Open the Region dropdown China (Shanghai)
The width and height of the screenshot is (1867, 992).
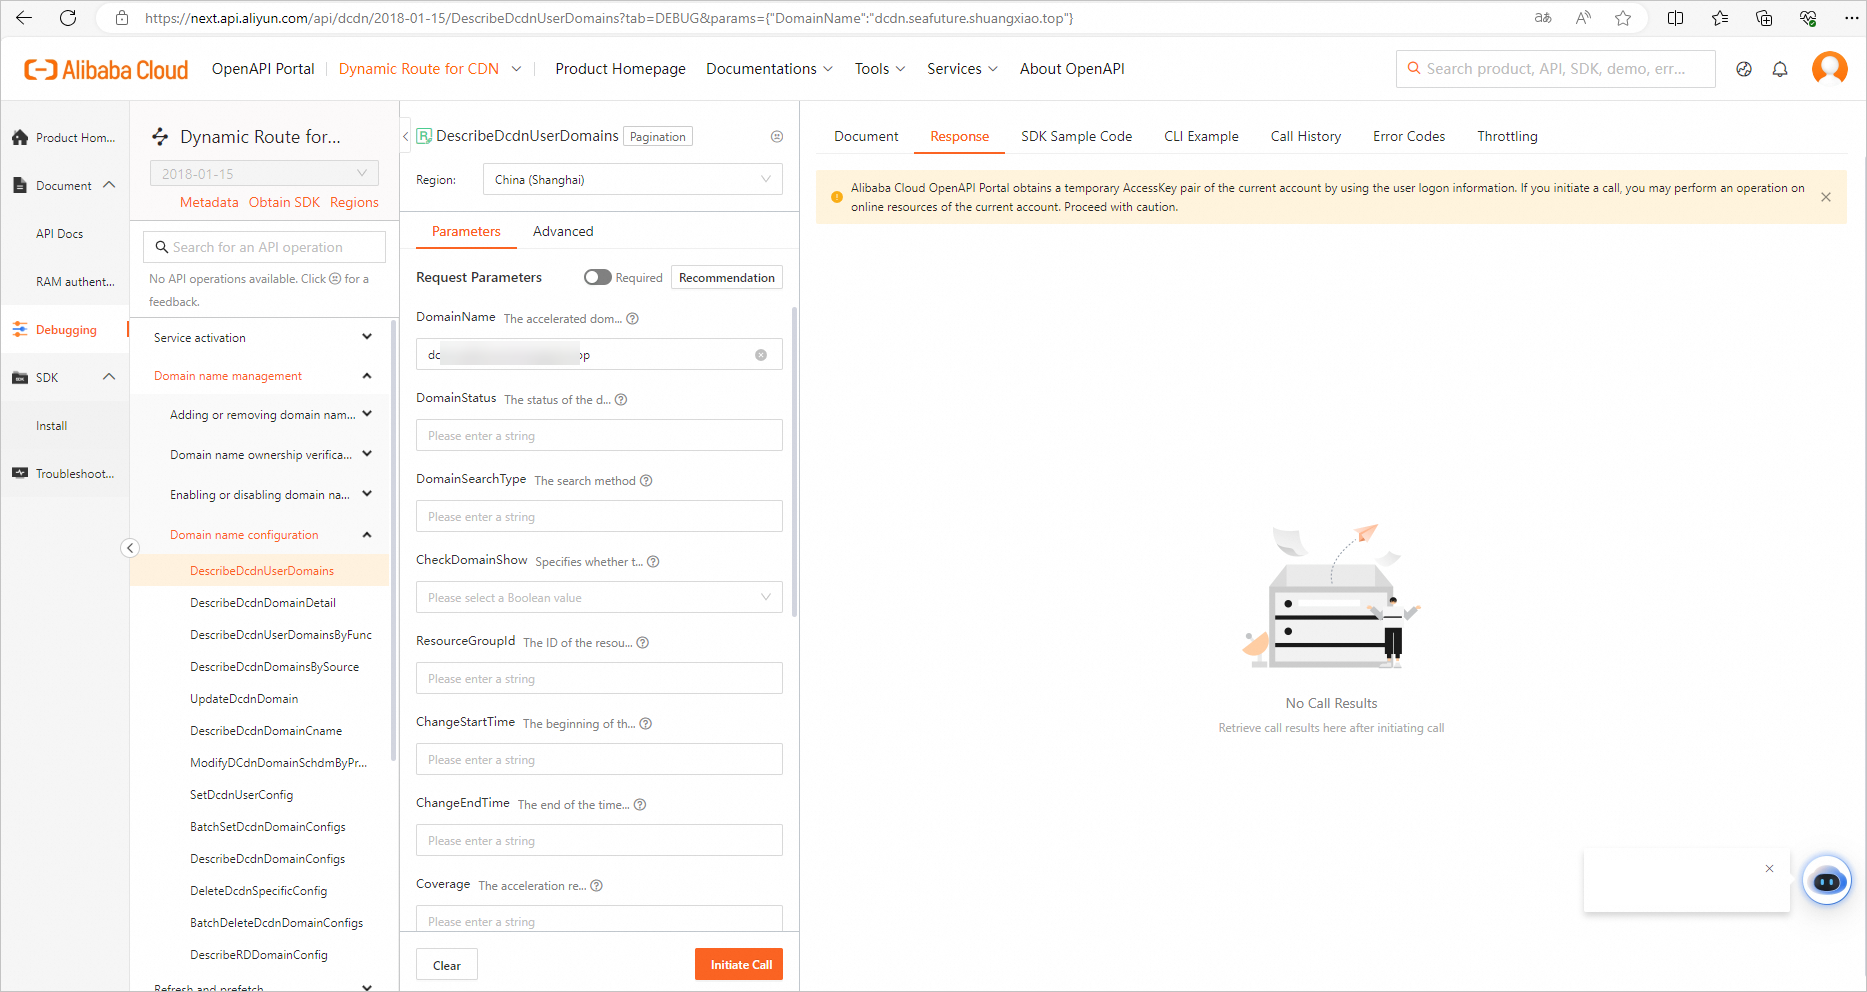coord(632,180)
